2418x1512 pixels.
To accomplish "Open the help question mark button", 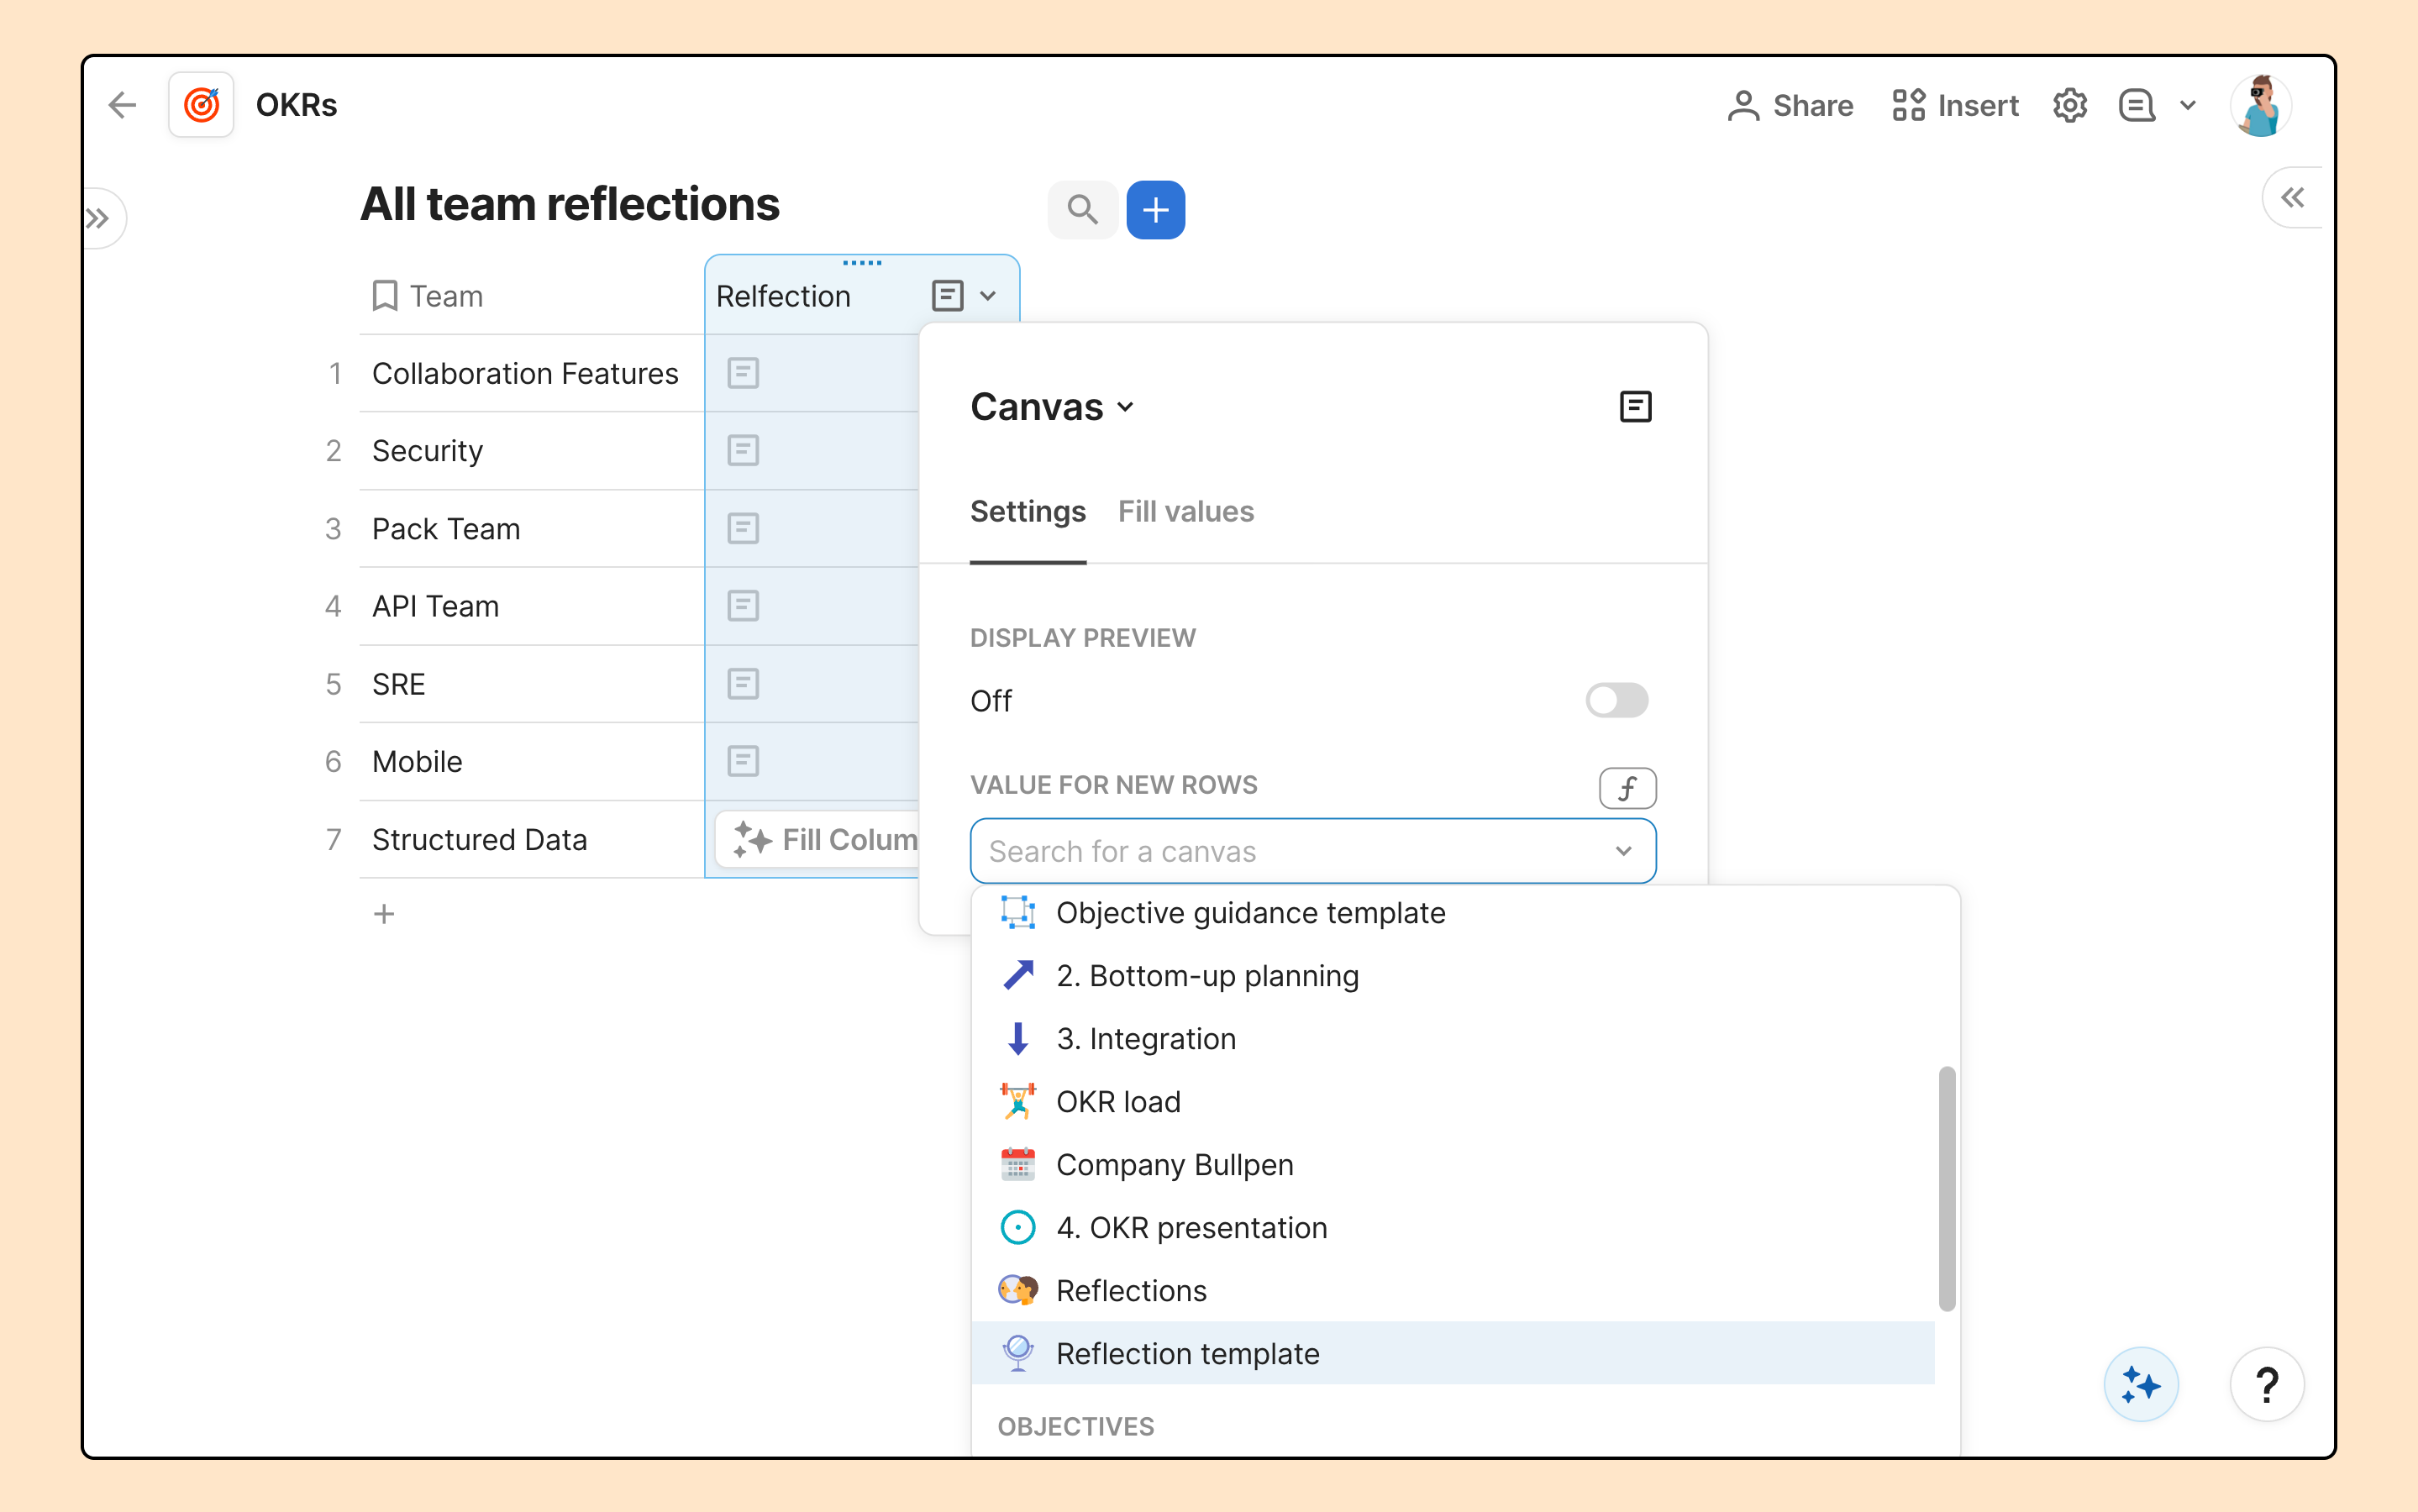I will click(2267, 1385).
